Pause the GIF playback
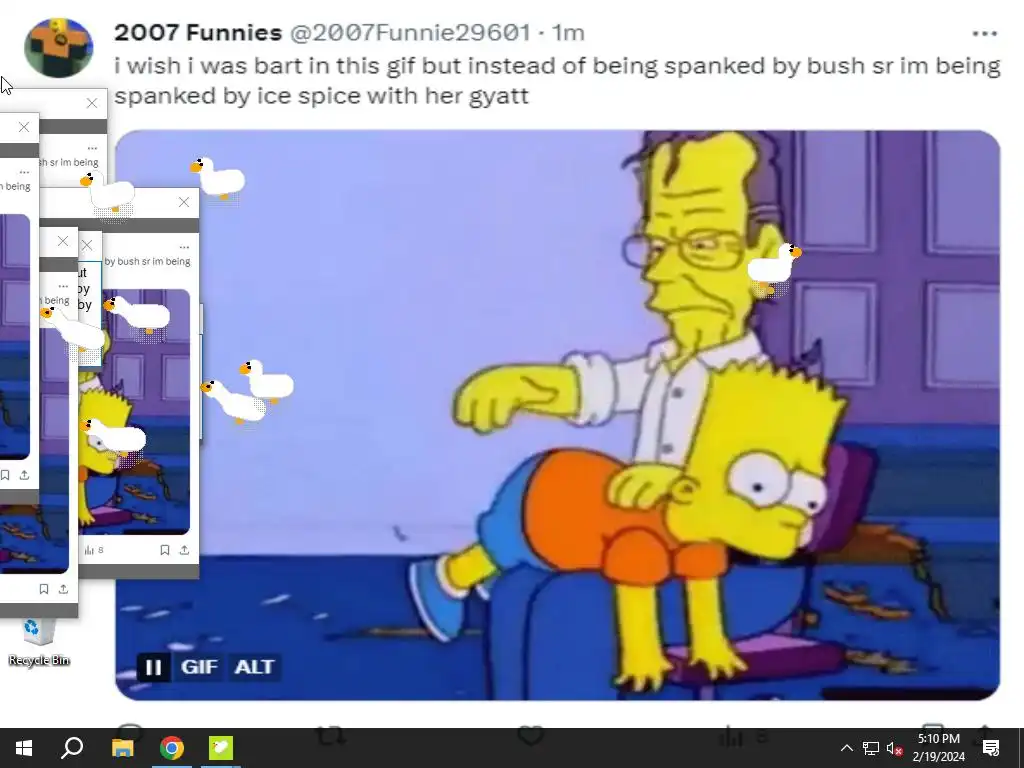The width and height of the screenshot is (1024, 768). click(153, 667)
